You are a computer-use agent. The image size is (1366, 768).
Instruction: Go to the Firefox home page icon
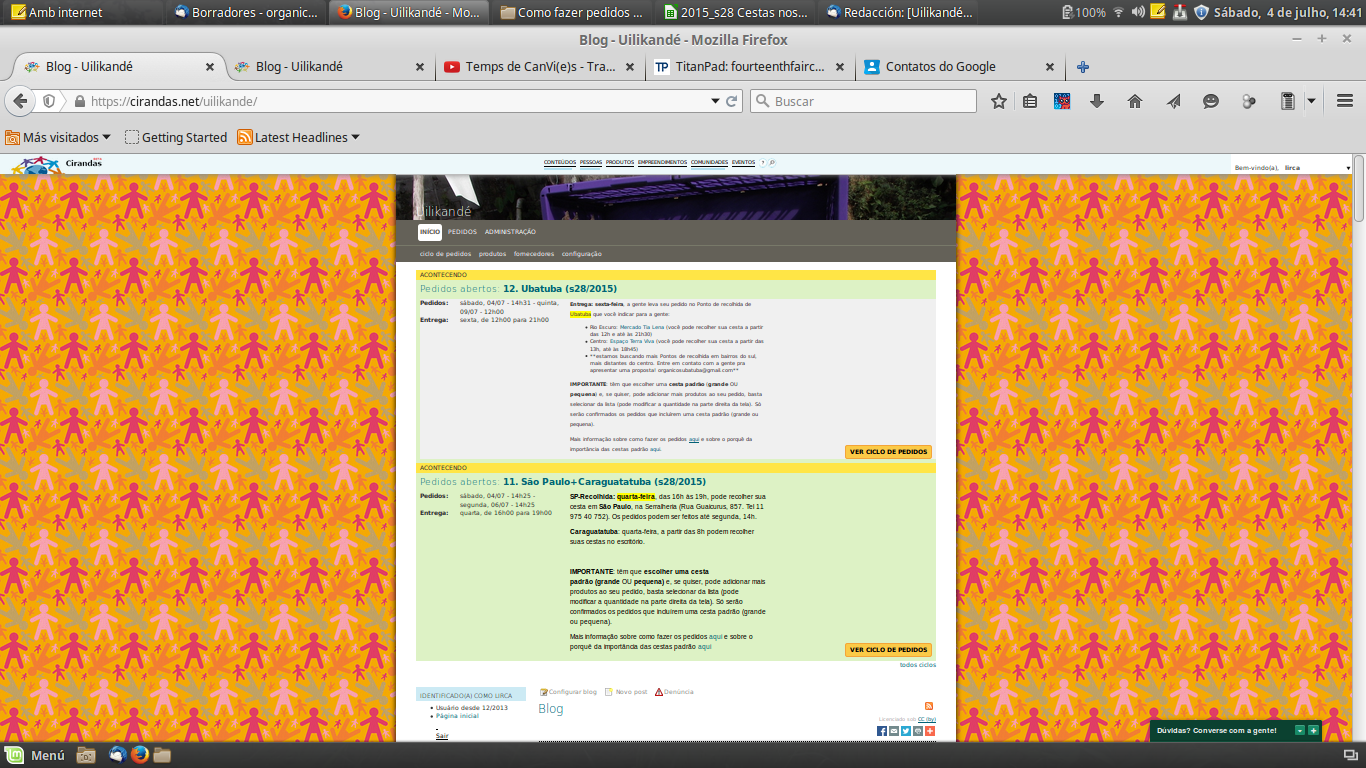(1134, 101)
